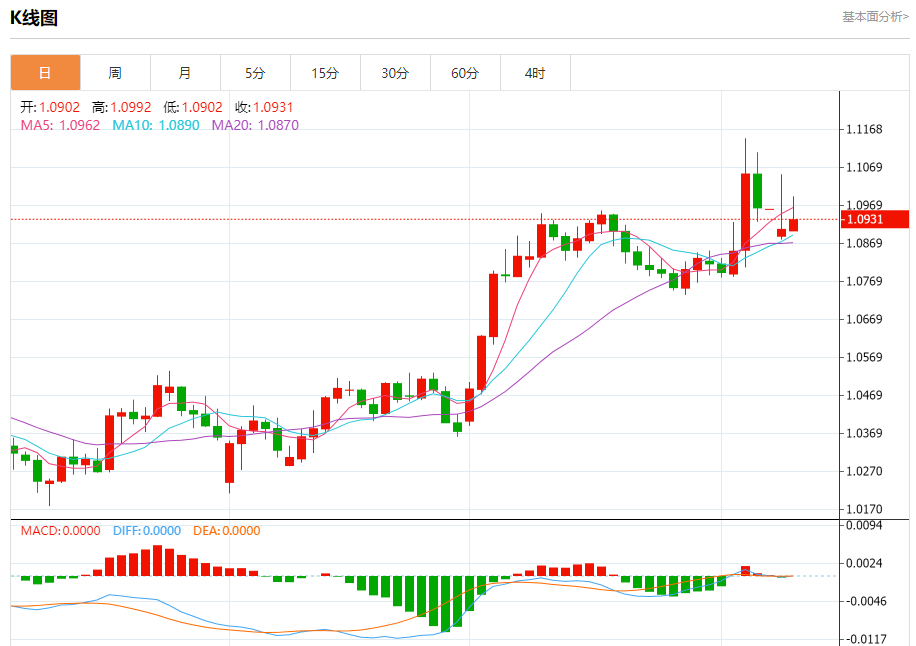Click the MA5: 1.0962 legend value
The height and width of the screenshot is (646, 916).
point(60,125)
